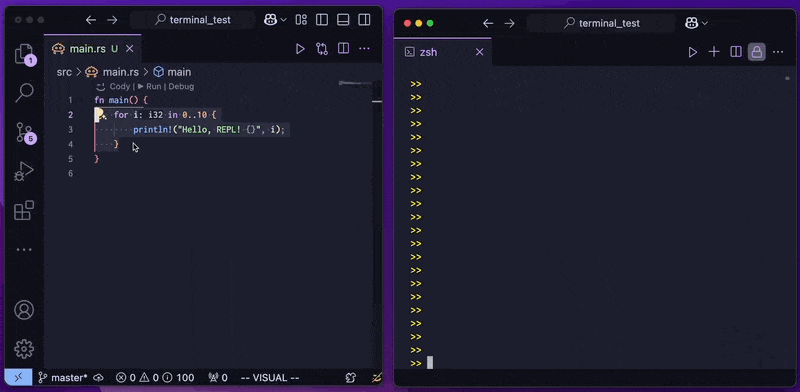Image resolution: width=800 pixels, height=392 pixels.
Task: Open Problems via errors and warnings count
Action: pos(155,378)
